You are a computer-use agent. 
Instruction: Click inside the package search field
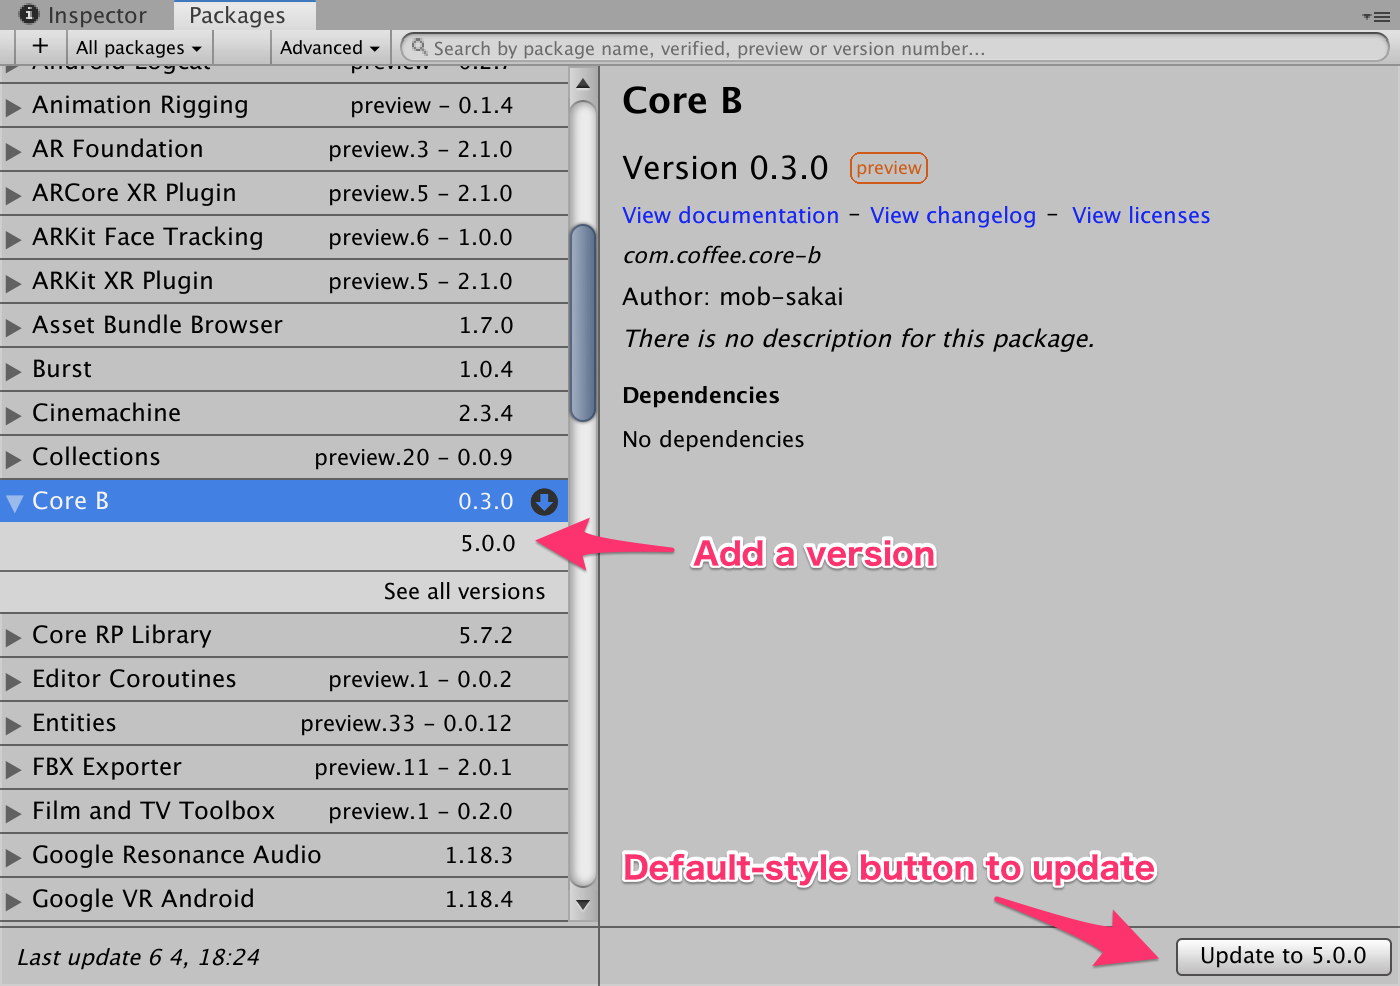click(800, 47)
